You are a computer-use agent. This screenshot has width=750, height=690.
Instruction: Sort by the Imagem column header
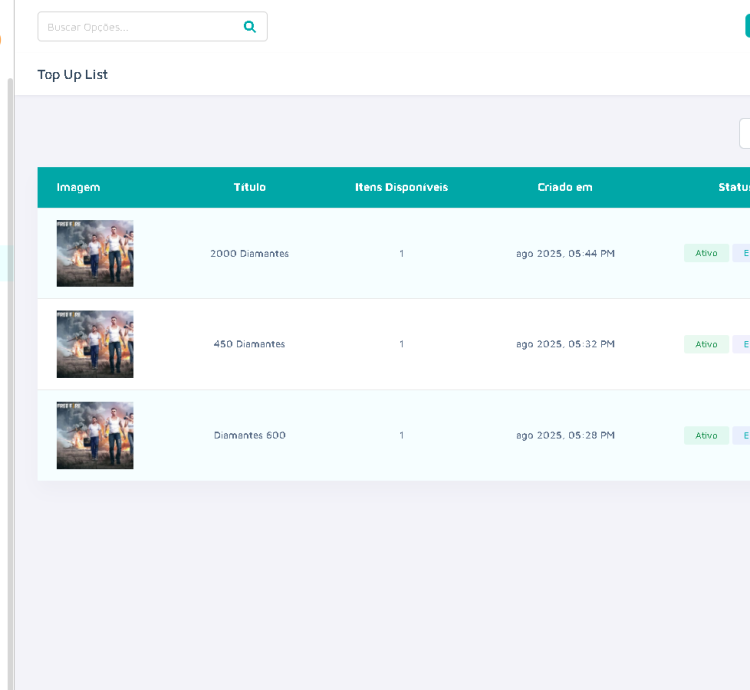pos(78,187)
